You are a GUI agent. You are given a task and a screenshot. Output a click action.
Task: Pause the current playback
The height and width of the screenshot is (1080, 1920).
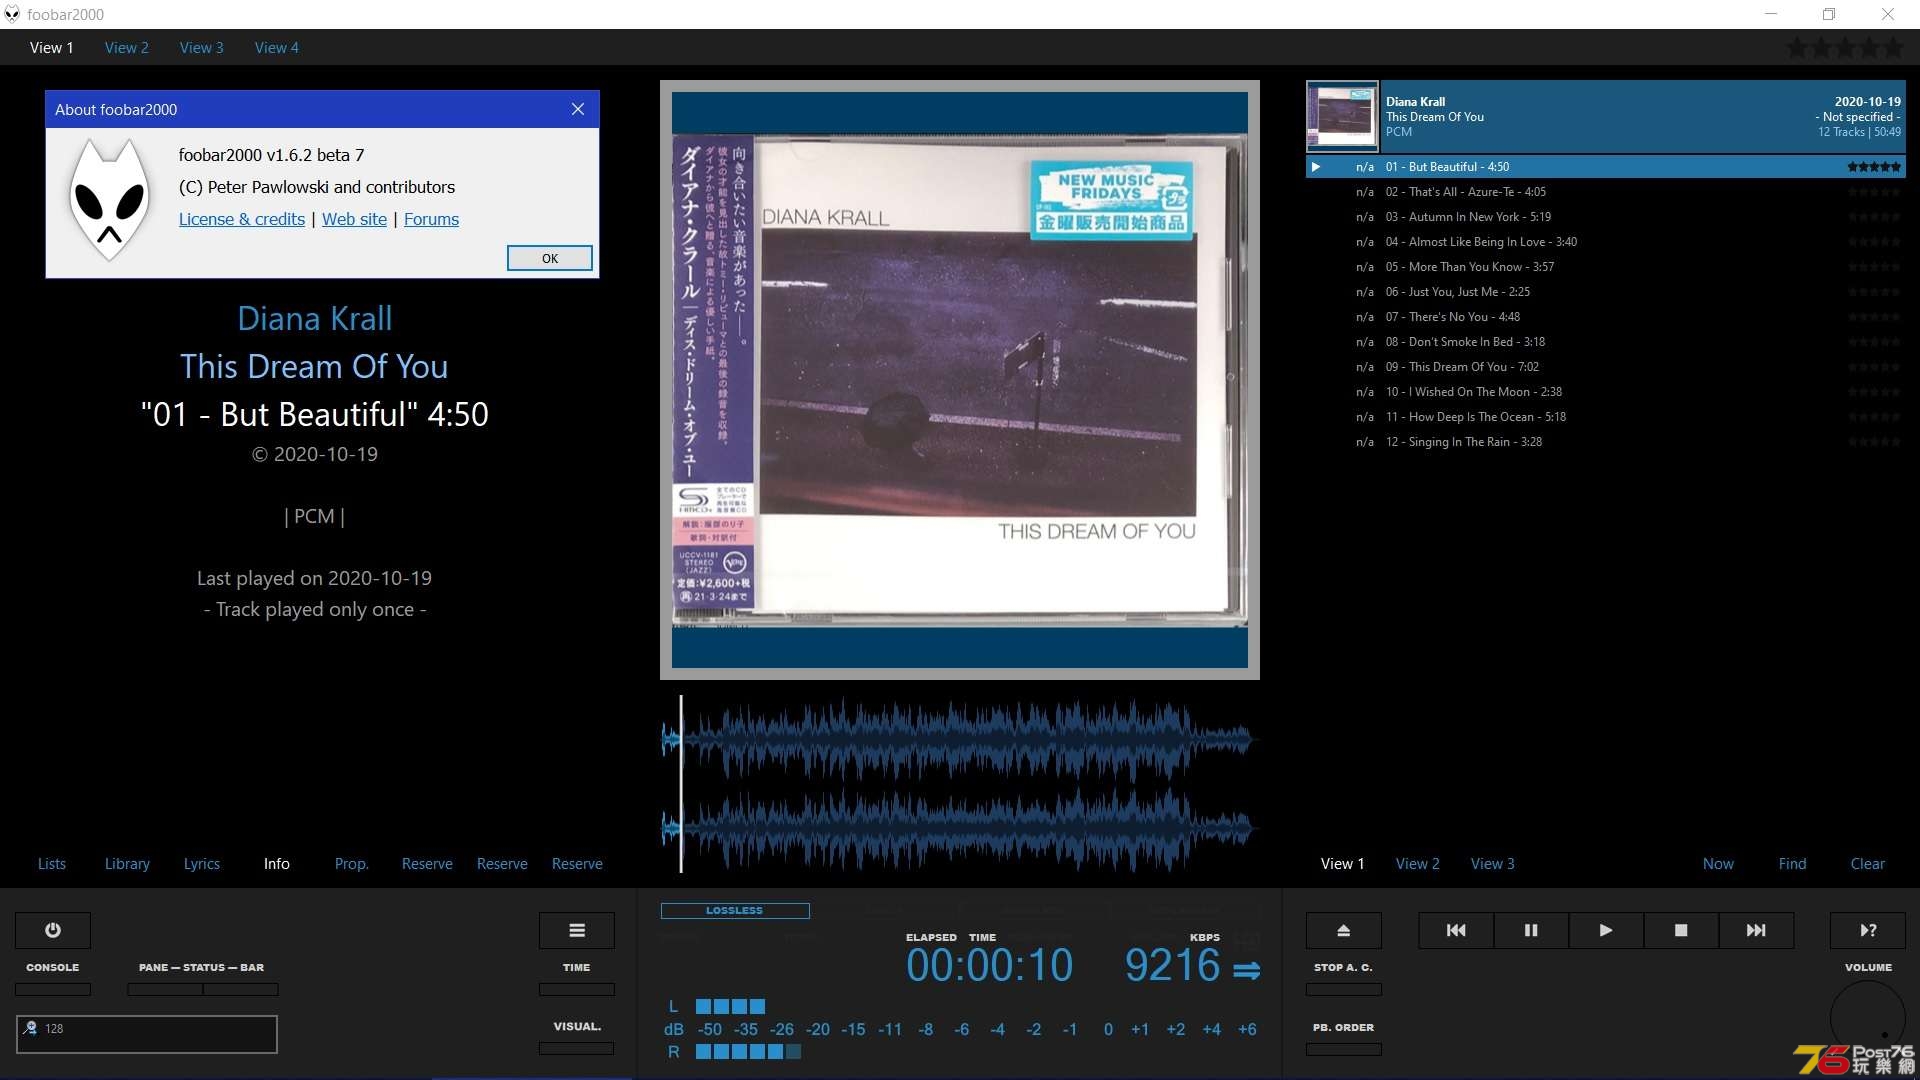click(x=1531, y=930)
